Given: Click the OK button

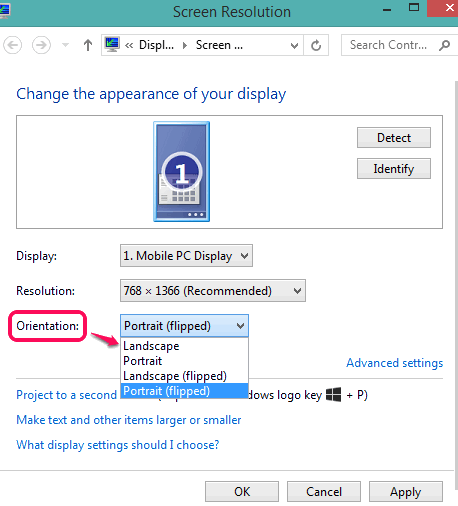Looking at the screenshot, I should (x=242, y=491).
